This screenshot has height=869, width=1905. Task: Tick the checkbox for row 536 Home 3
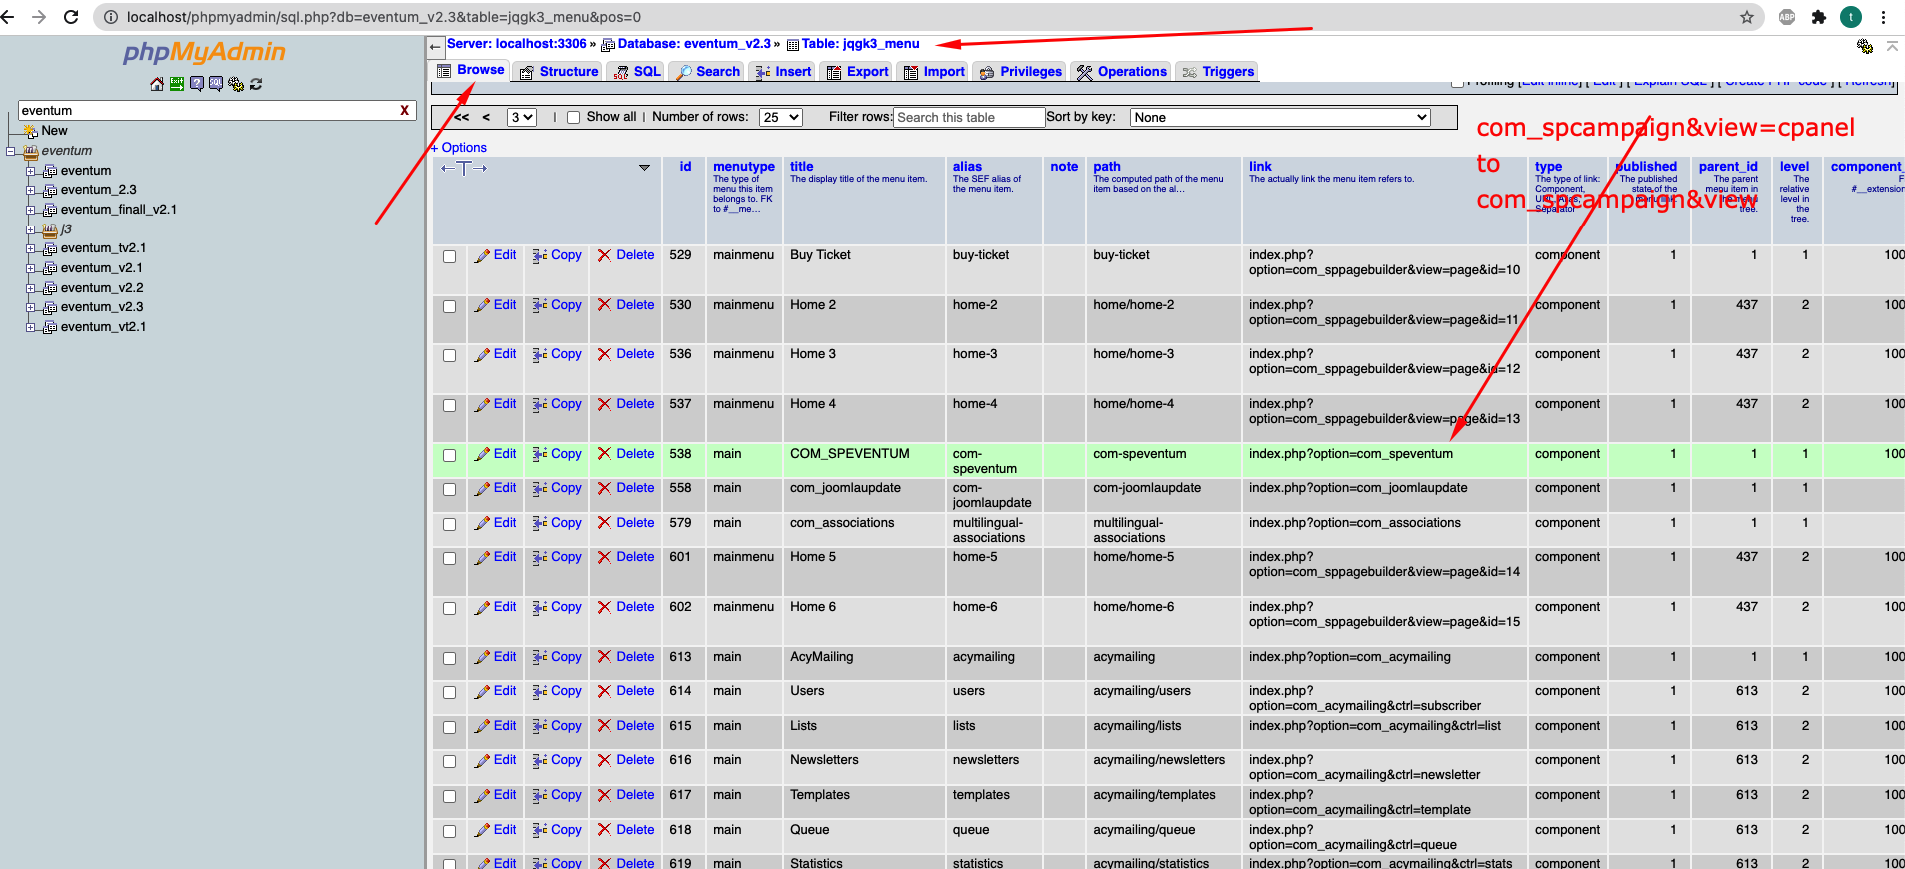pos(450,356)
